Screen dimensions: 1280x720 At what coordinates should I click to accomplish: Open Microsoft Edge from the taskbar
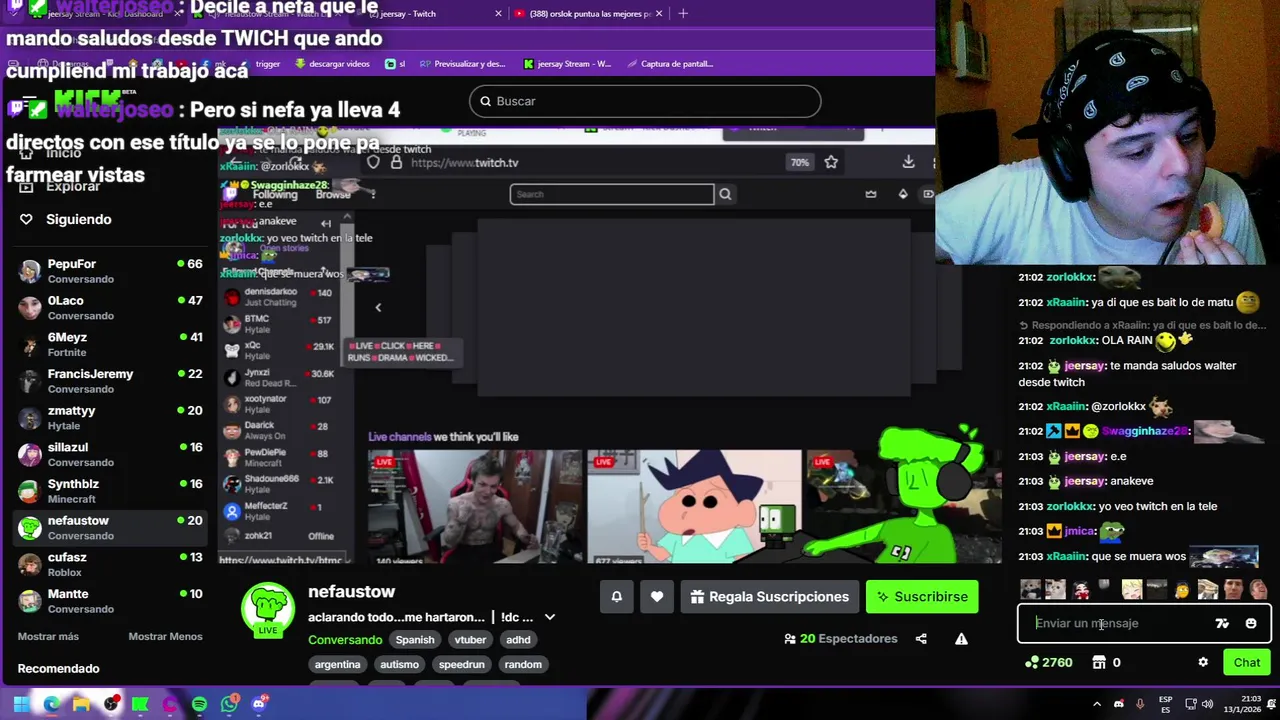pos(51,704)
